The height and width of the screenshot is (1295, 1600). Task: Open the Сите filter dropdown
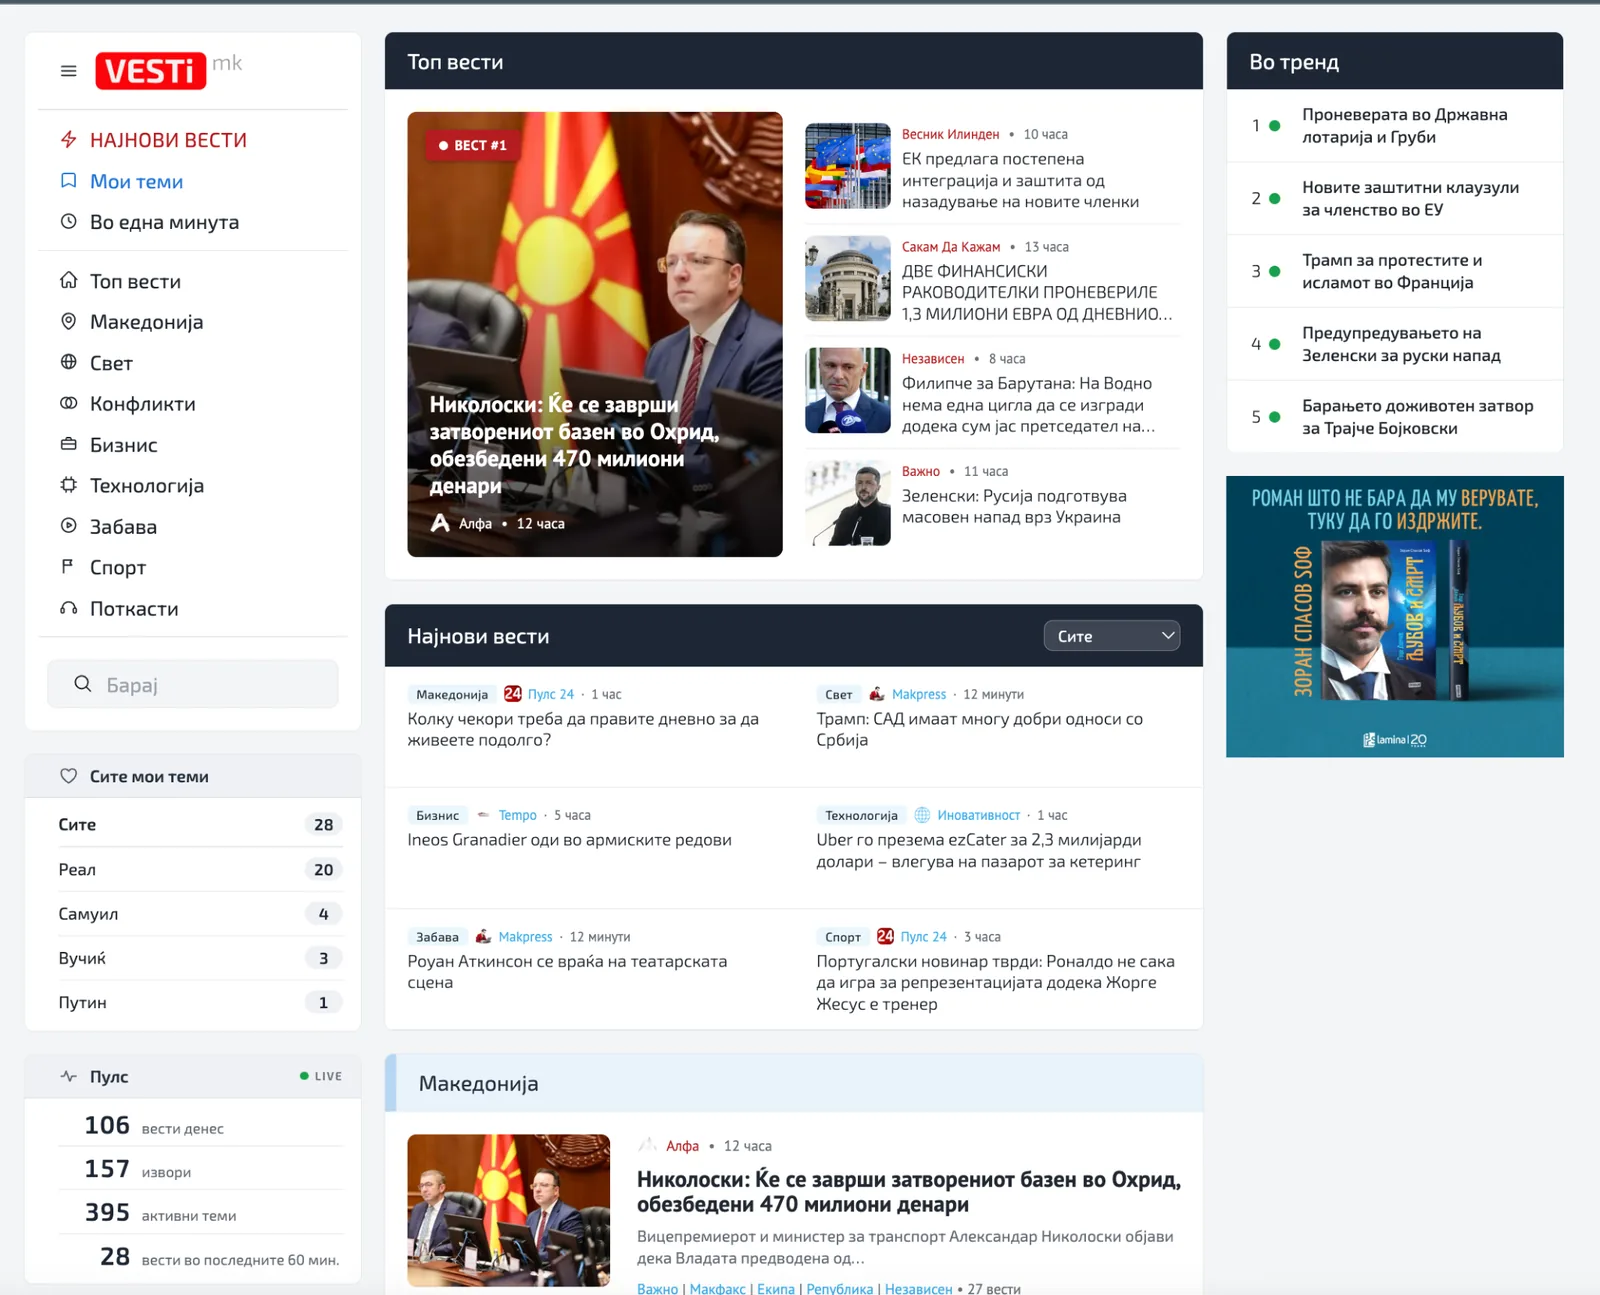[1112, 636]
